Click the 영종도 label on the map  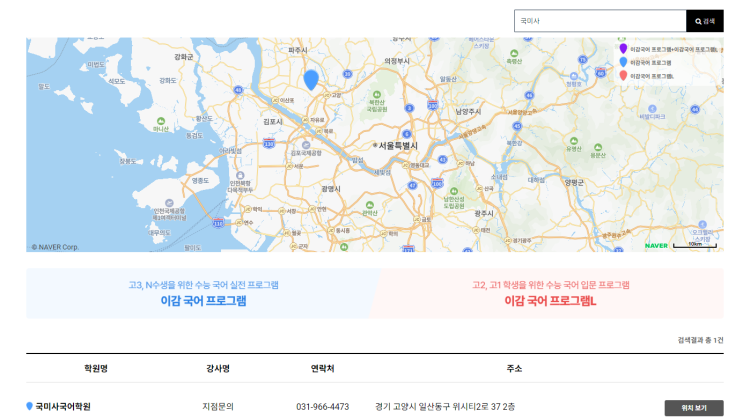pos(200,181)
